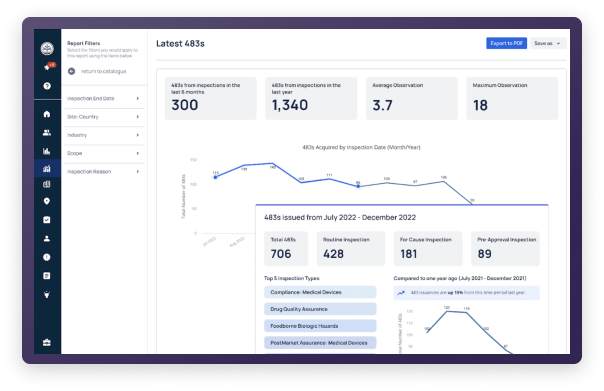Screen dimensions: 604x391
Task: Open the exclamation alert icon
Action: tap(47, 257)
